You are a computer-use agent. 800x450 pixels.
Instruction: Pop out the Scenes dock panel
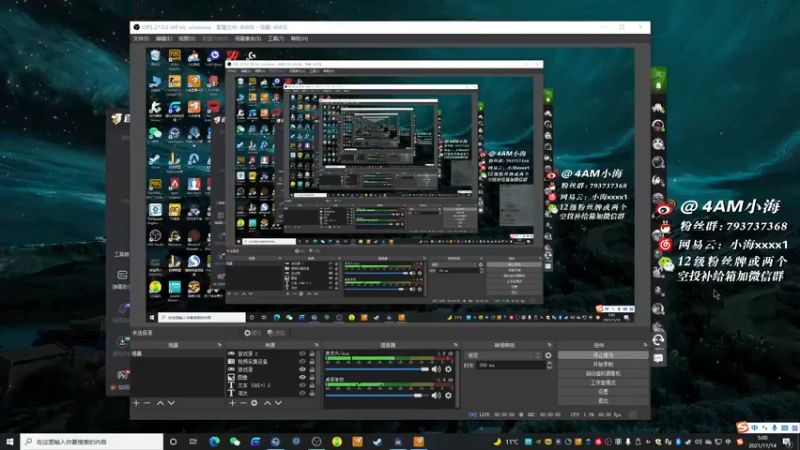pyautogui.click(x=220, y=345)
